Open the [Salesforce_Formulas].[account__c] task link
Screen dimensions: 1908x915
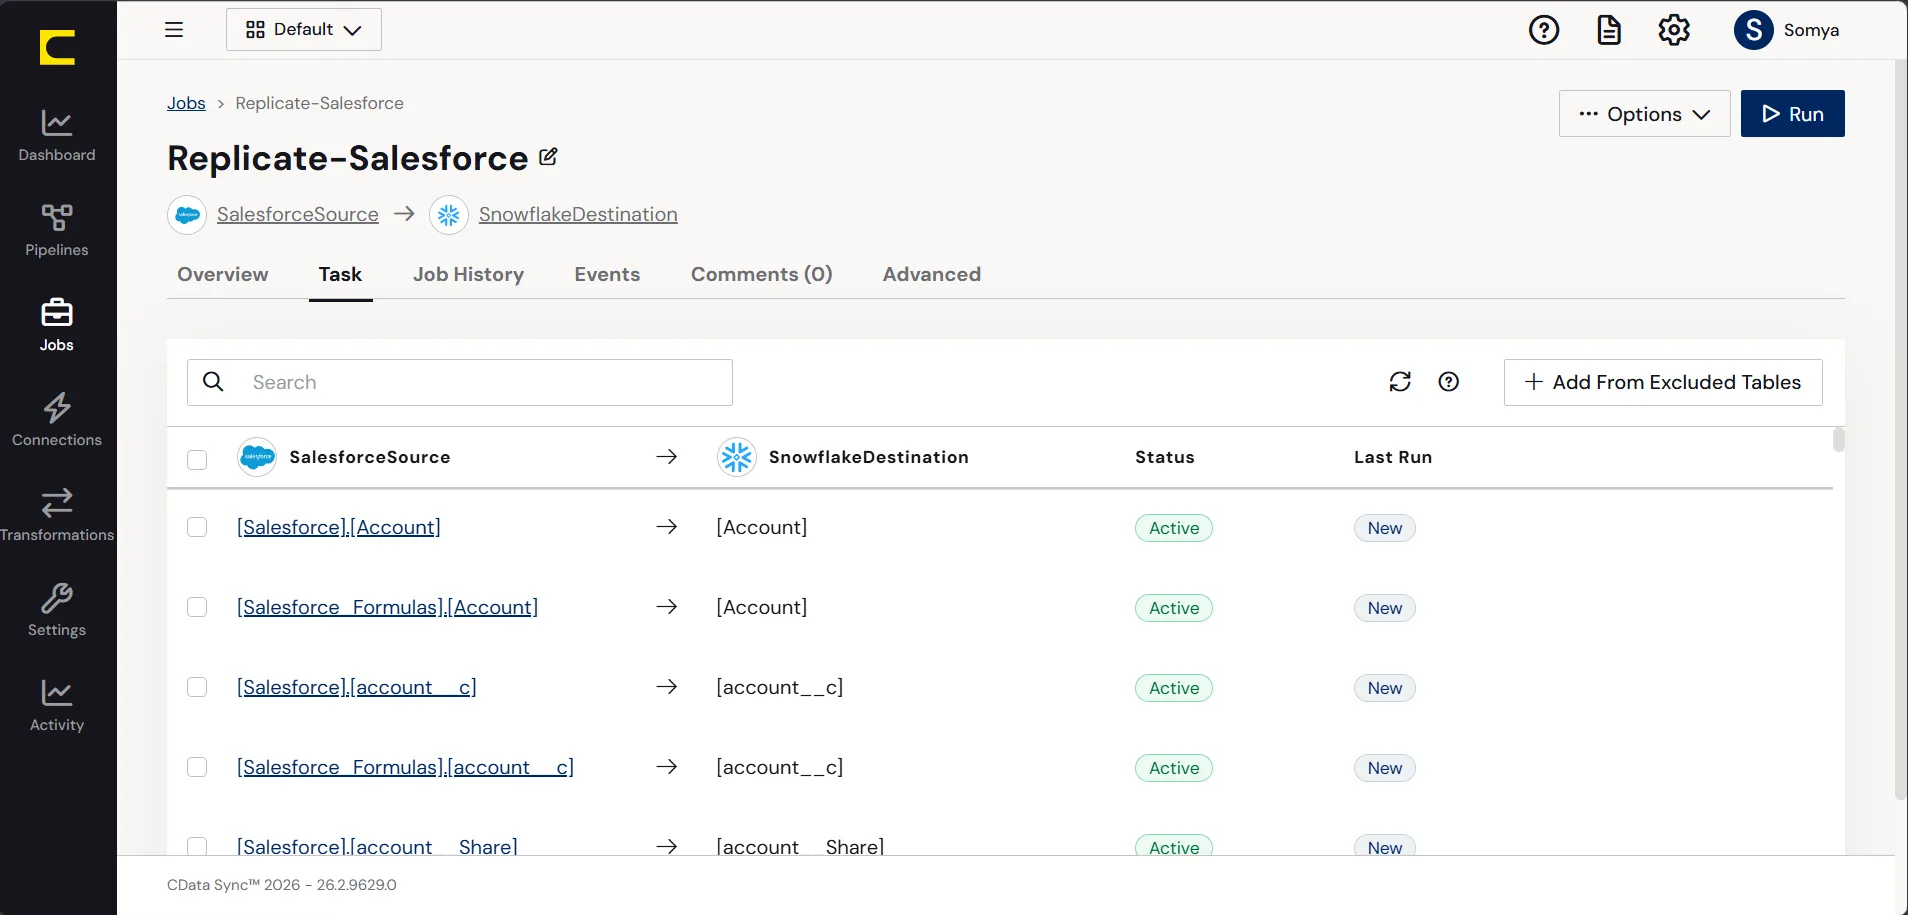point(406,767)
